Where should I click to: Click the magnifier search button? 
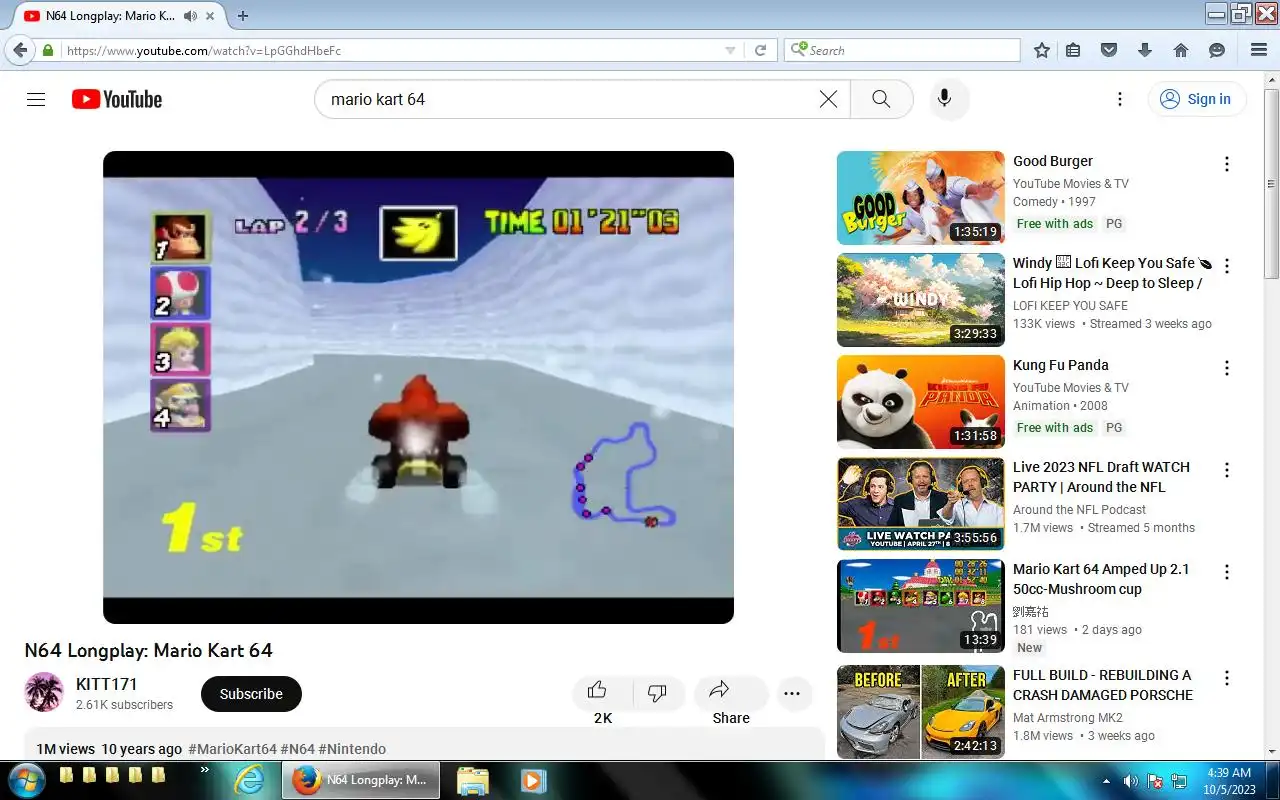point(881,99)
